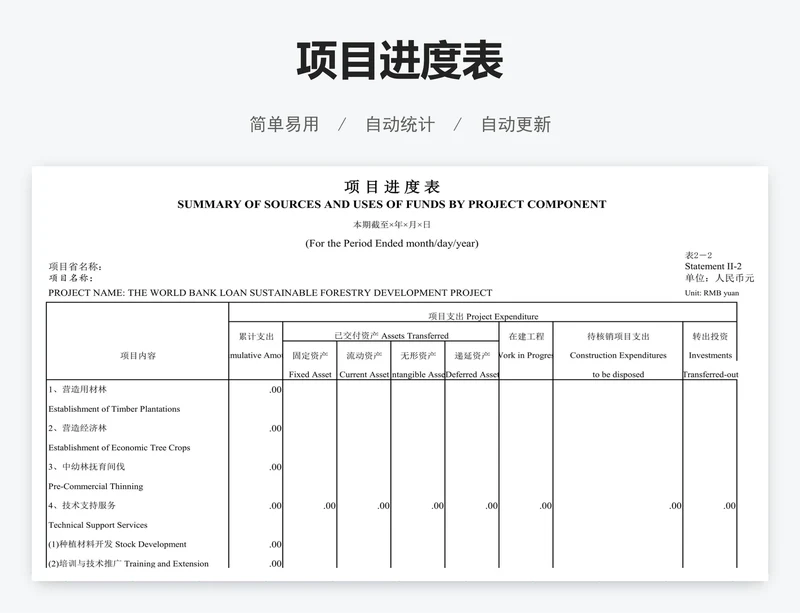The height and width of the screenshot is (613, 800).
Task: Click the column header 累计支出
Action: [x=256, y=336]
